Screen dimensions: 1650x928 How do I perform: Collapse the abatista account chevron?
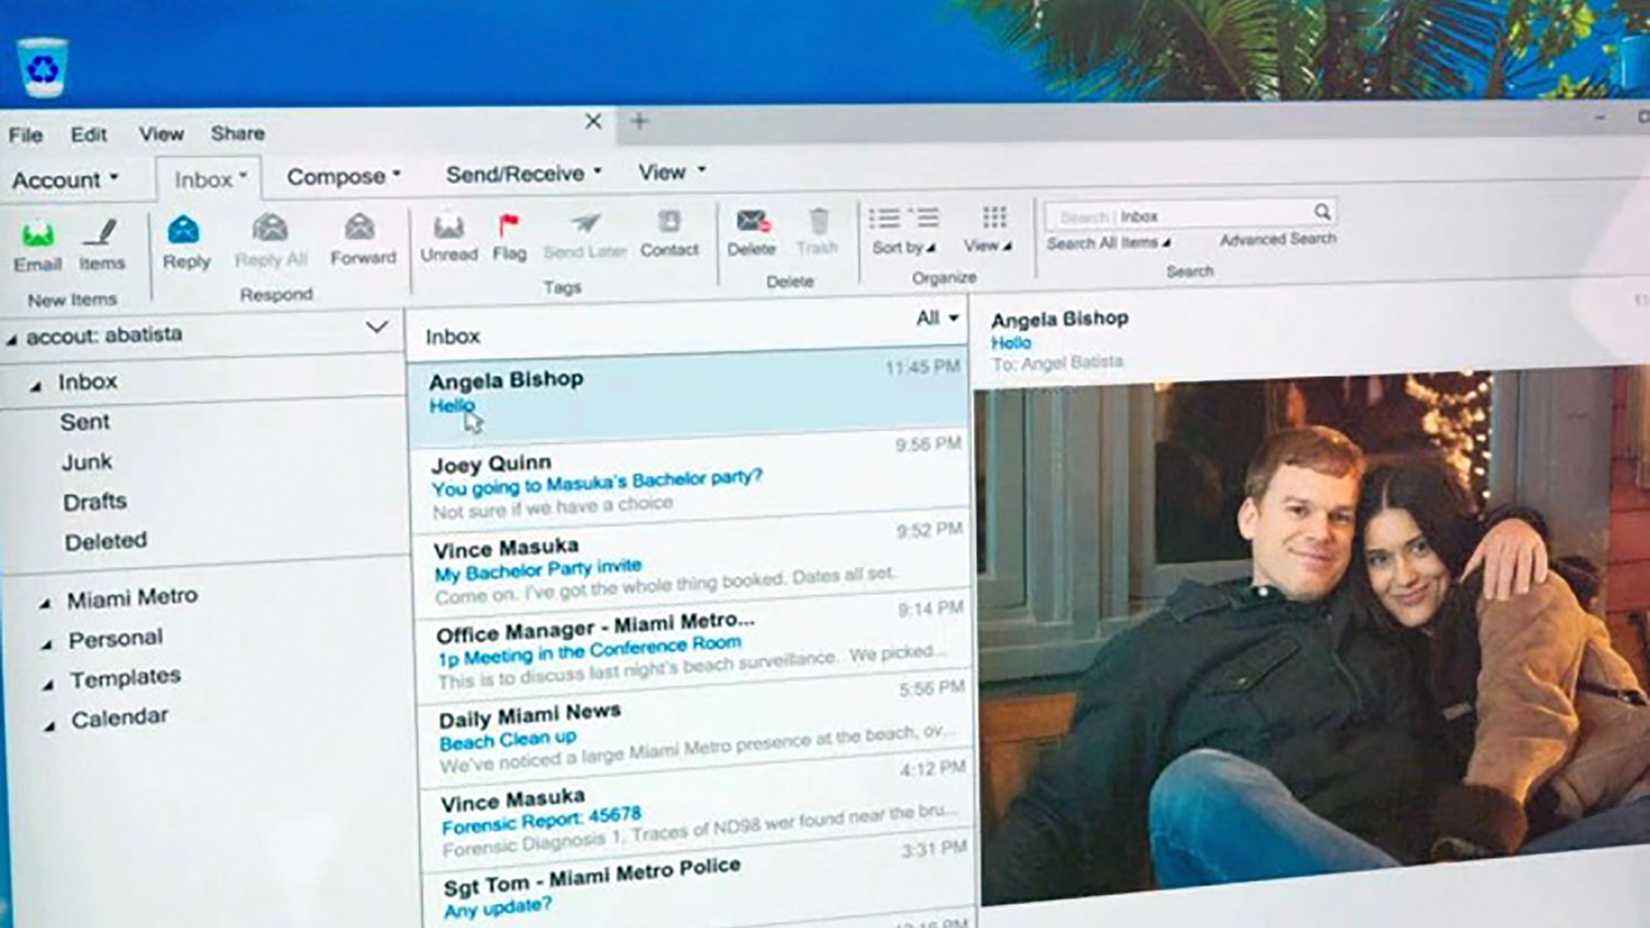376,327
